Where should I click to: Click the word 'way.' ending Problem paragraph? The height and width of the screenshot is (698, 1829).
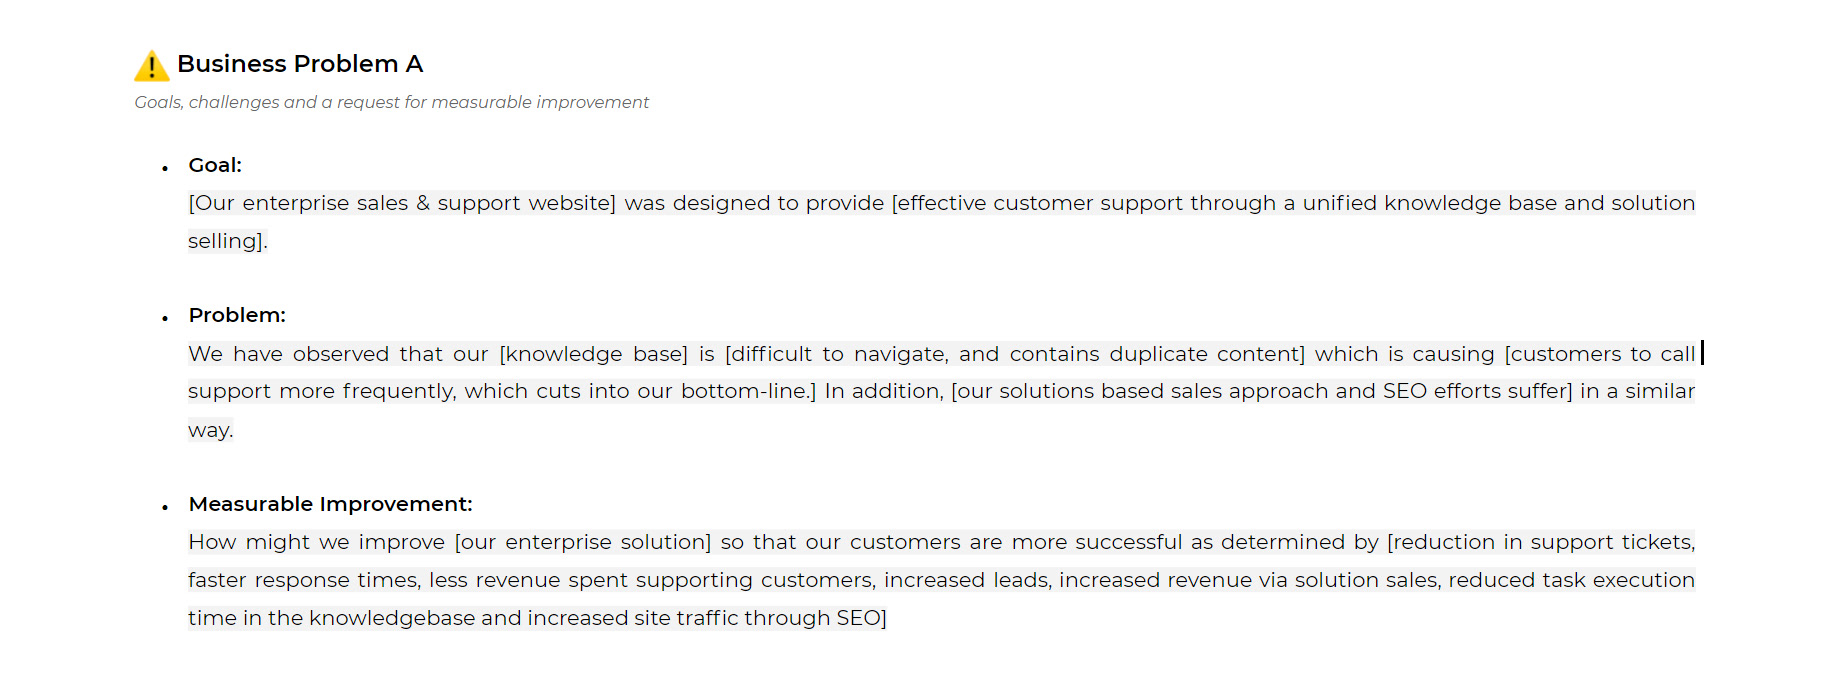pyautogui.click(x=211, y=430)
